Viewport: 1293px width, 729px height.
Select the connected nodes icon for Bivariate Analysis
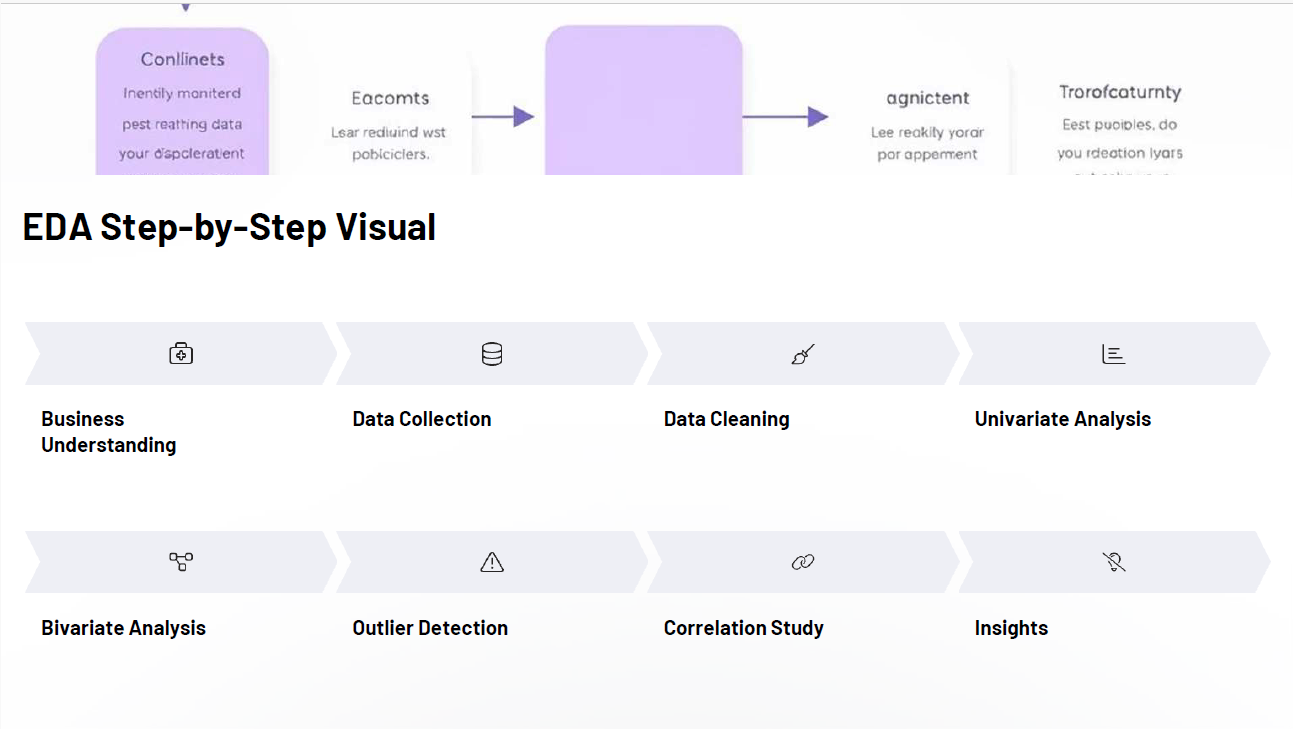[x=181, y=562]
